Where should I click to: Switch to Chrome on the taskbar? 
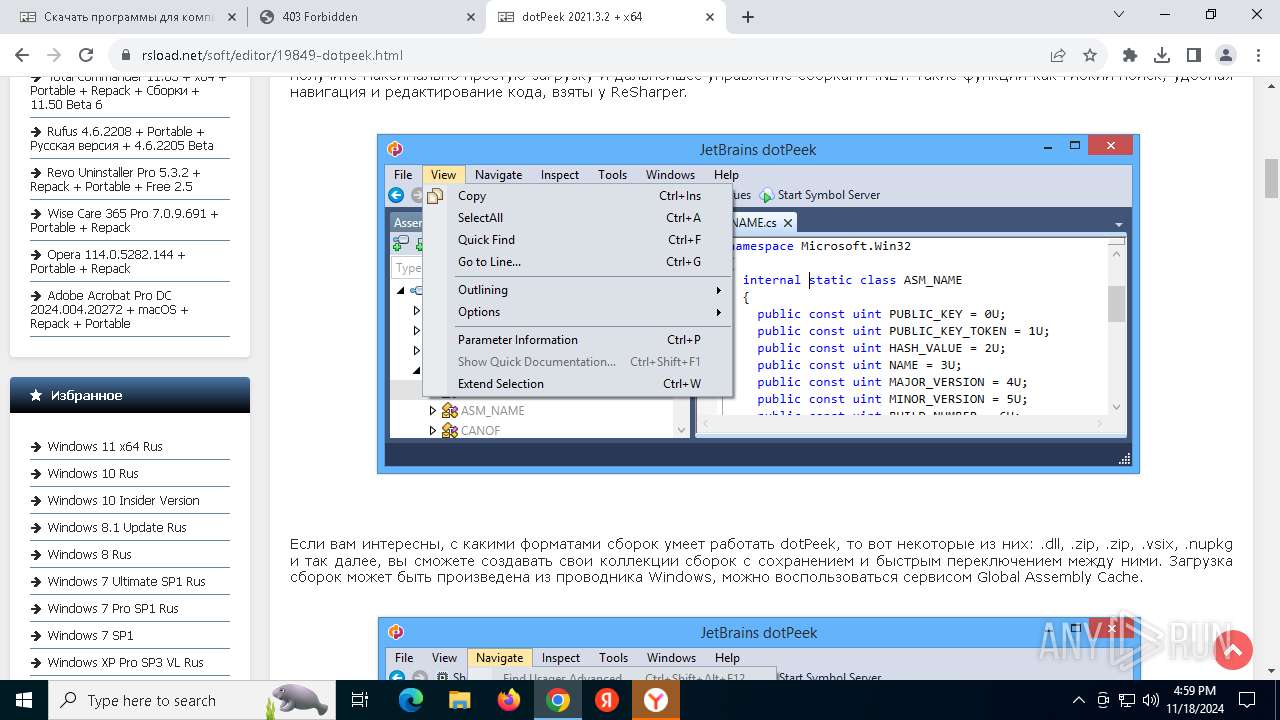[x=558, y=700]
